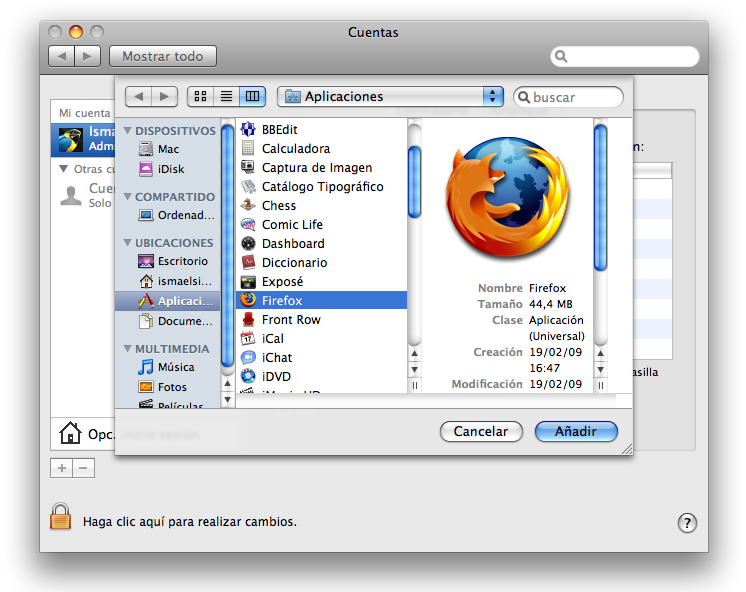This screenshot has height=592, width=746.
Task: Click the padlock to make changes
Action: (60, 516)
